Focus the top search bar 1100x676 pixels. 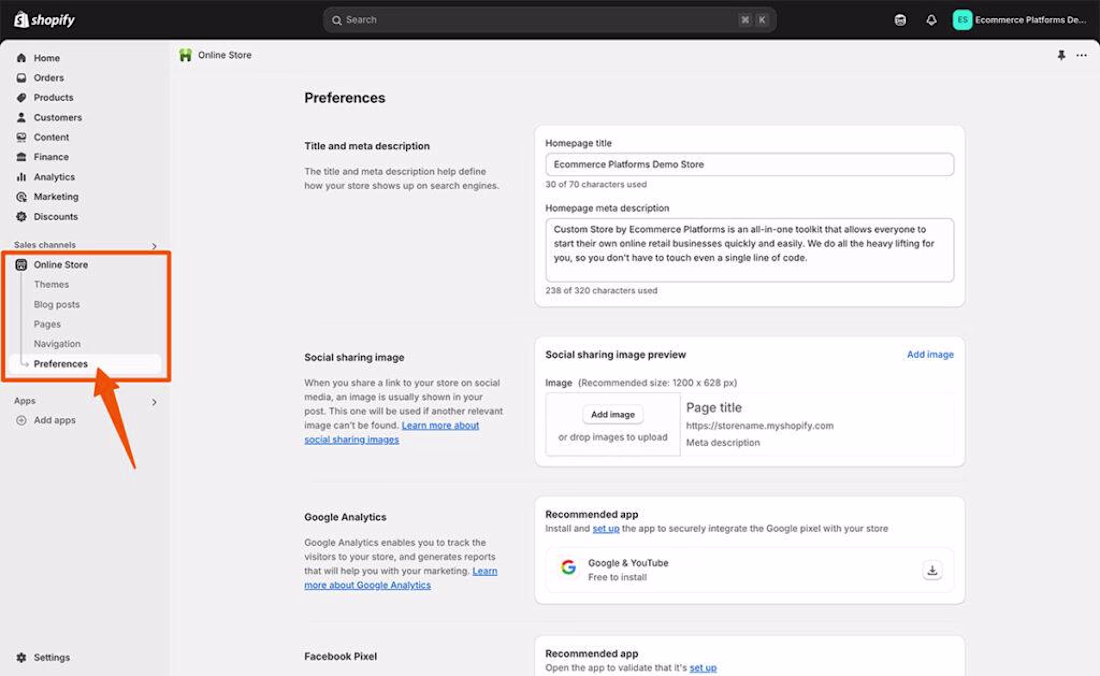coord(549,20)
